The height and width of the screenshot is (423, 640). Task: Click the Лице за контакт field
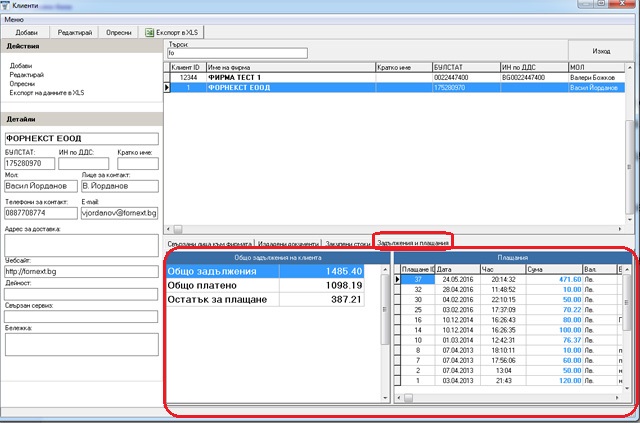[x=120, y=186]
